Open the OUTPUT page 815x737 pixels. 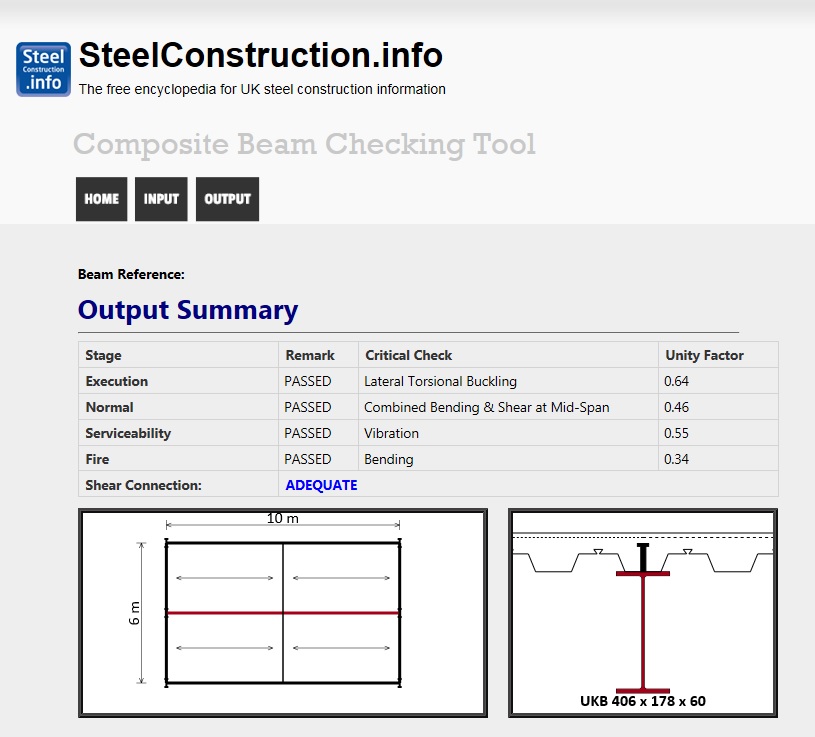pyautogui.click(x=227, y=199)
